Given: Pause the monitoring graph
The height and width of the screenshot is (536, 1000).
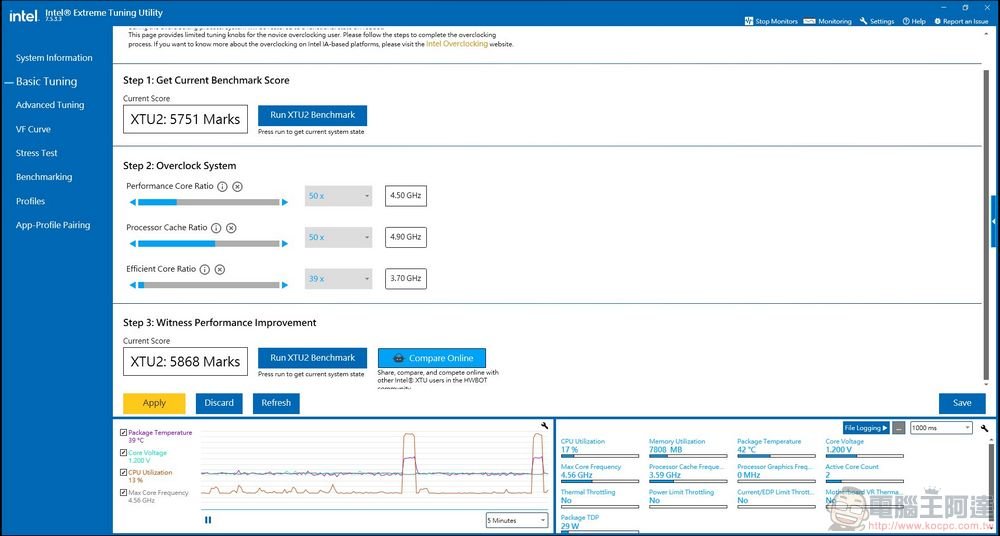Looking at the screenshot, I should (x=208, y=520).
